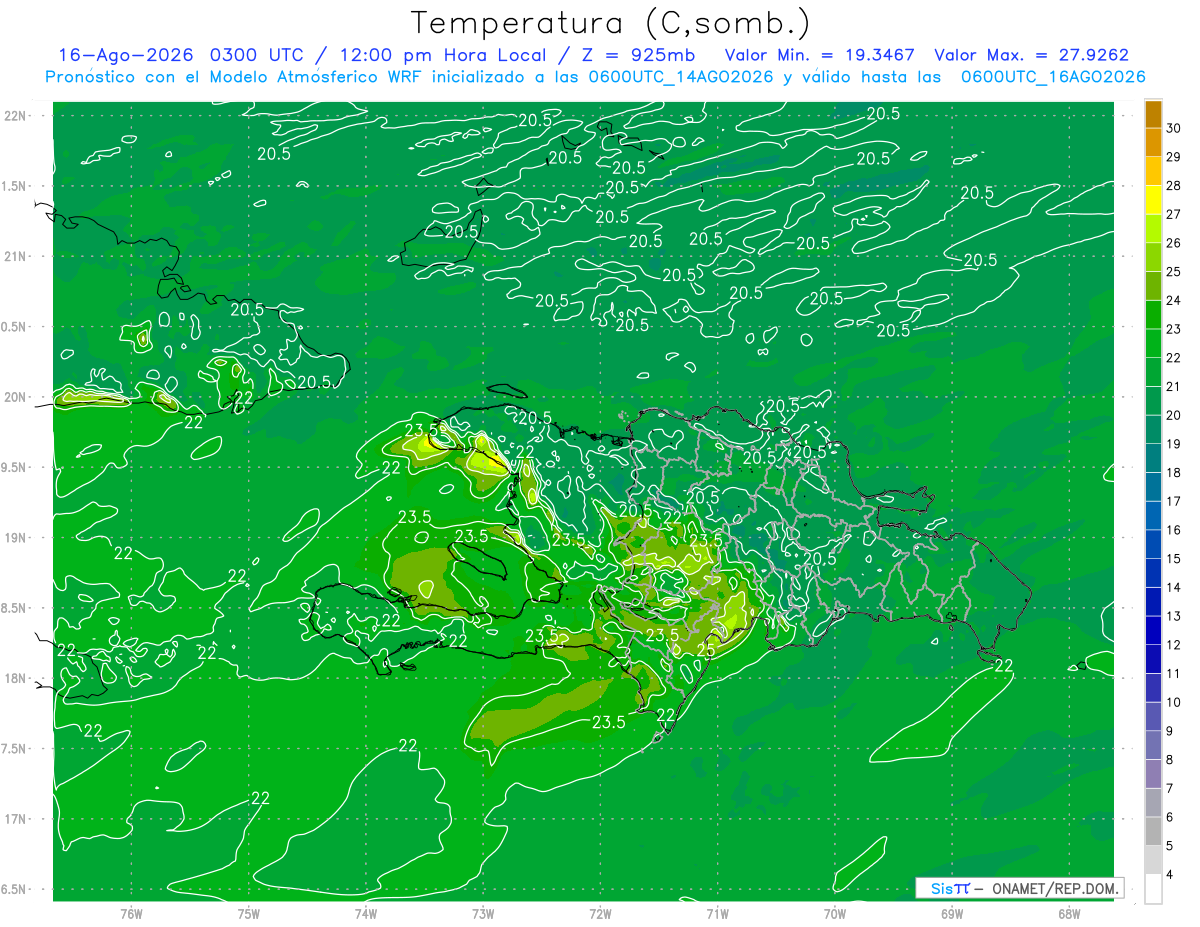This screenshot has height=927, width=1200.
Task: Click the '18N' latitude label
Action: (x=16, y=678)
